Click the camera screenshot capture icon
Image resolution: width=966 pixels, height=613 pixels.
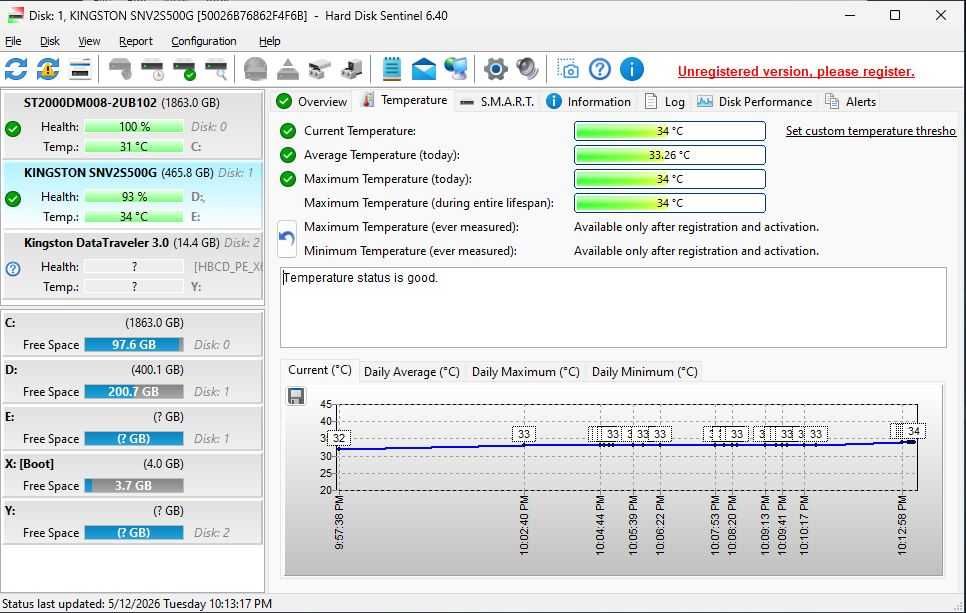(x=567, y=69)
